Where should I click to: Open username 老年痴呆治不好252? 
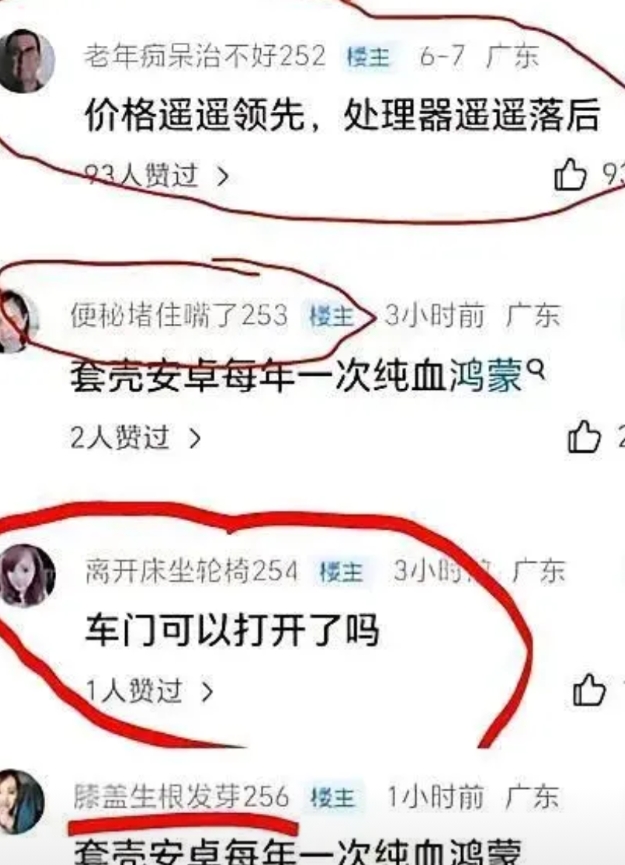pos(205,56)
